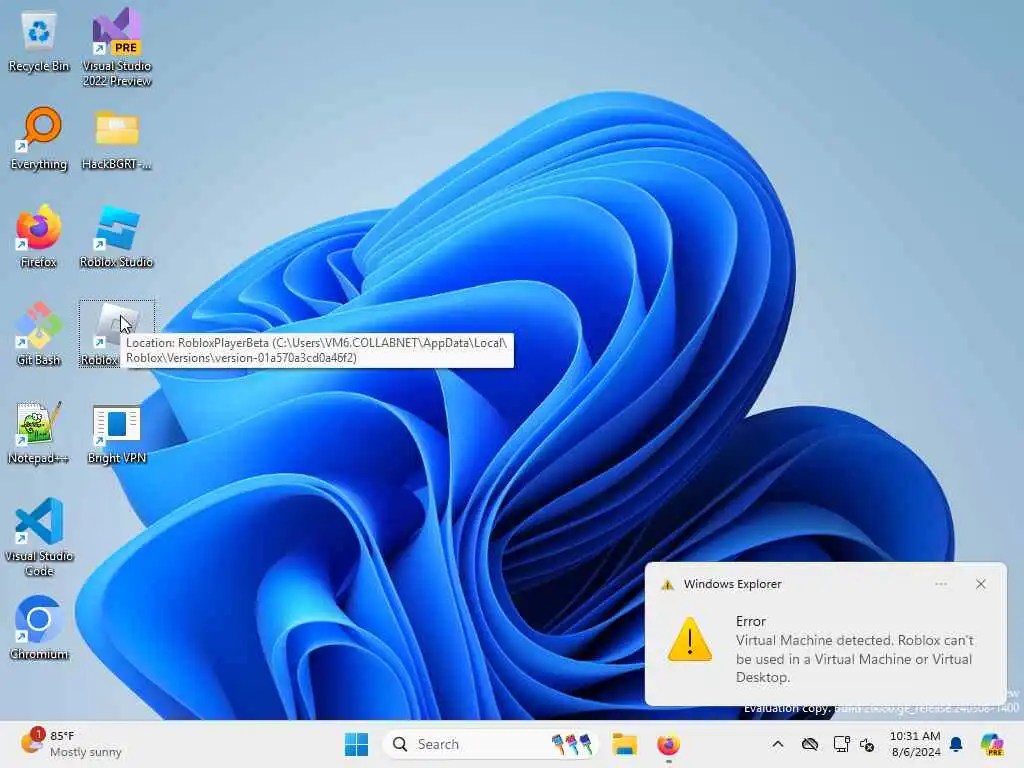Dismiss the Windows Explorer error notification

click(980, 584)
